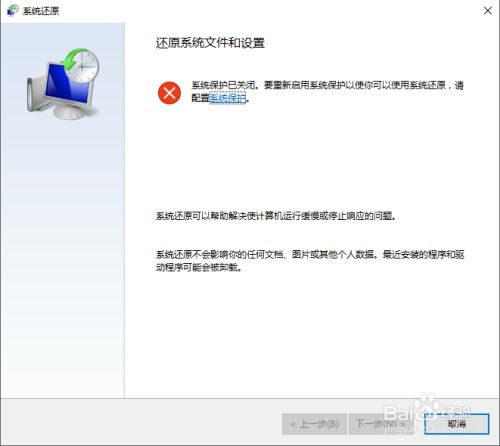Screen dimensions: 500x446
Task: Click the green curved arrow graphic
Action: coord(73,59)
